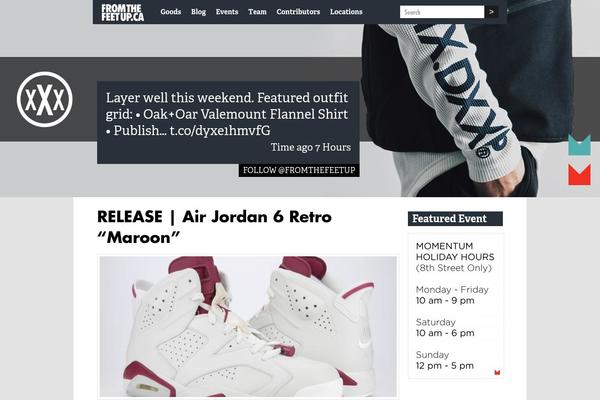Click the Momentum Holiday Hours event card

(x=455, y=306)
